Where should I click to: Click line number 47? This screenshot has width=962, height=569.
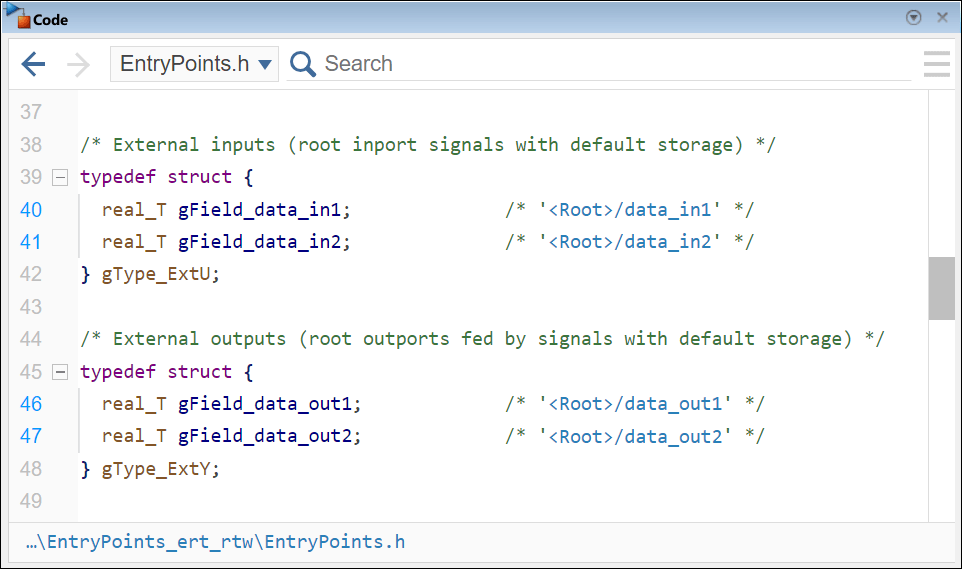coord(31,436)
